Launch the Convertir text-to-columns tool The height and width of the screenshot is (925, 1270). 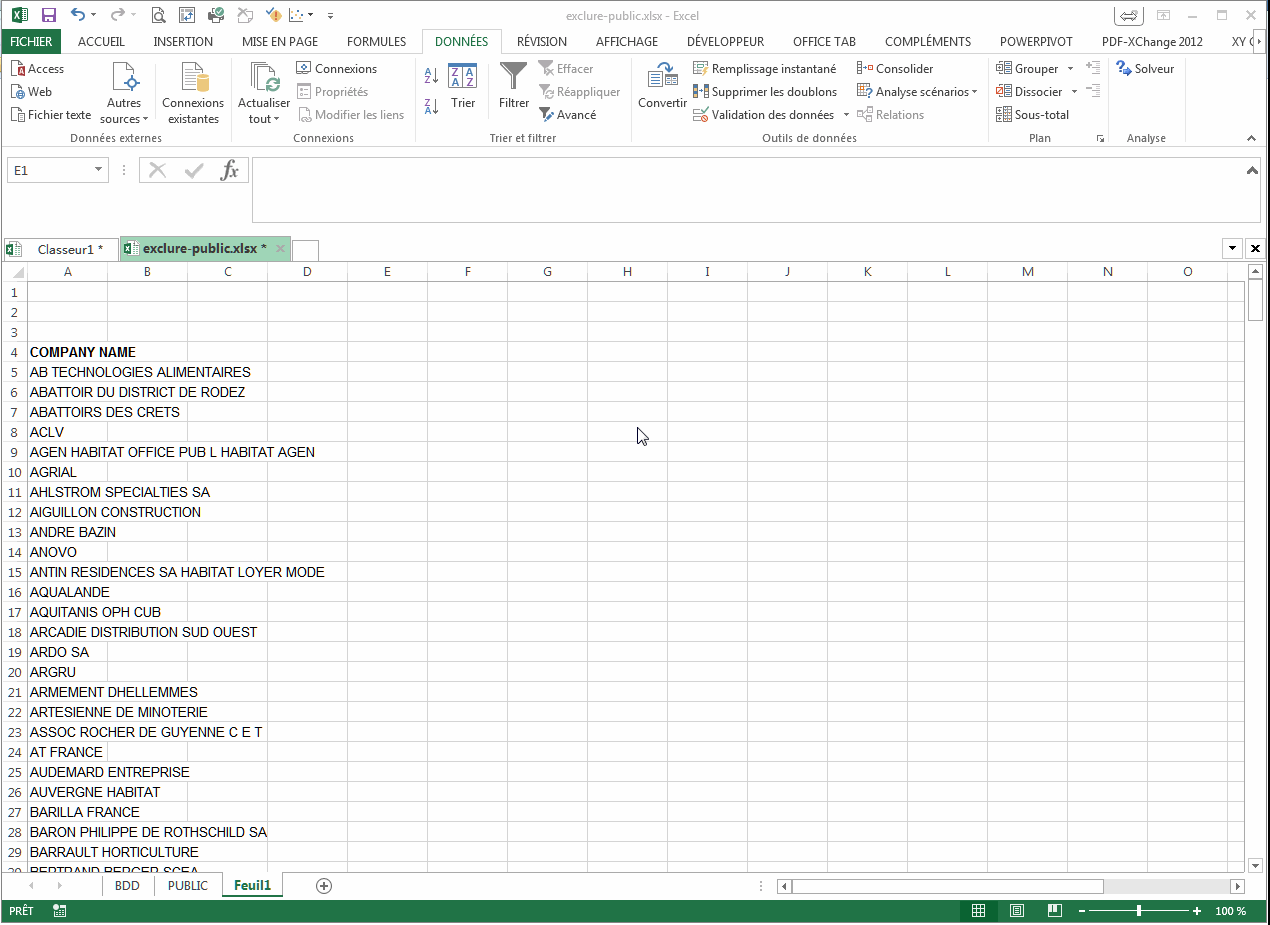(662, 86)
